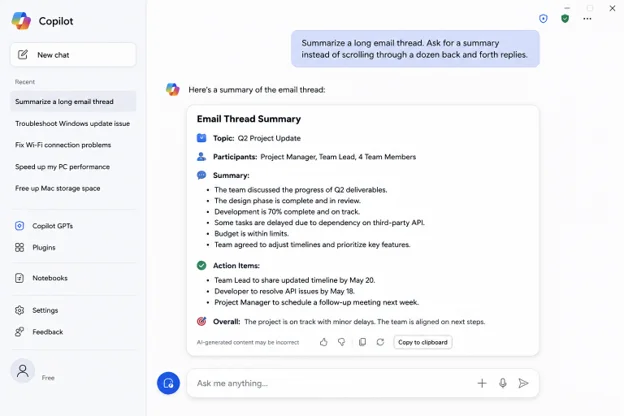Image resolution: width=624 pixels, height=416 pixels.
Task: Start a New chat
Action: coord(73,55)
